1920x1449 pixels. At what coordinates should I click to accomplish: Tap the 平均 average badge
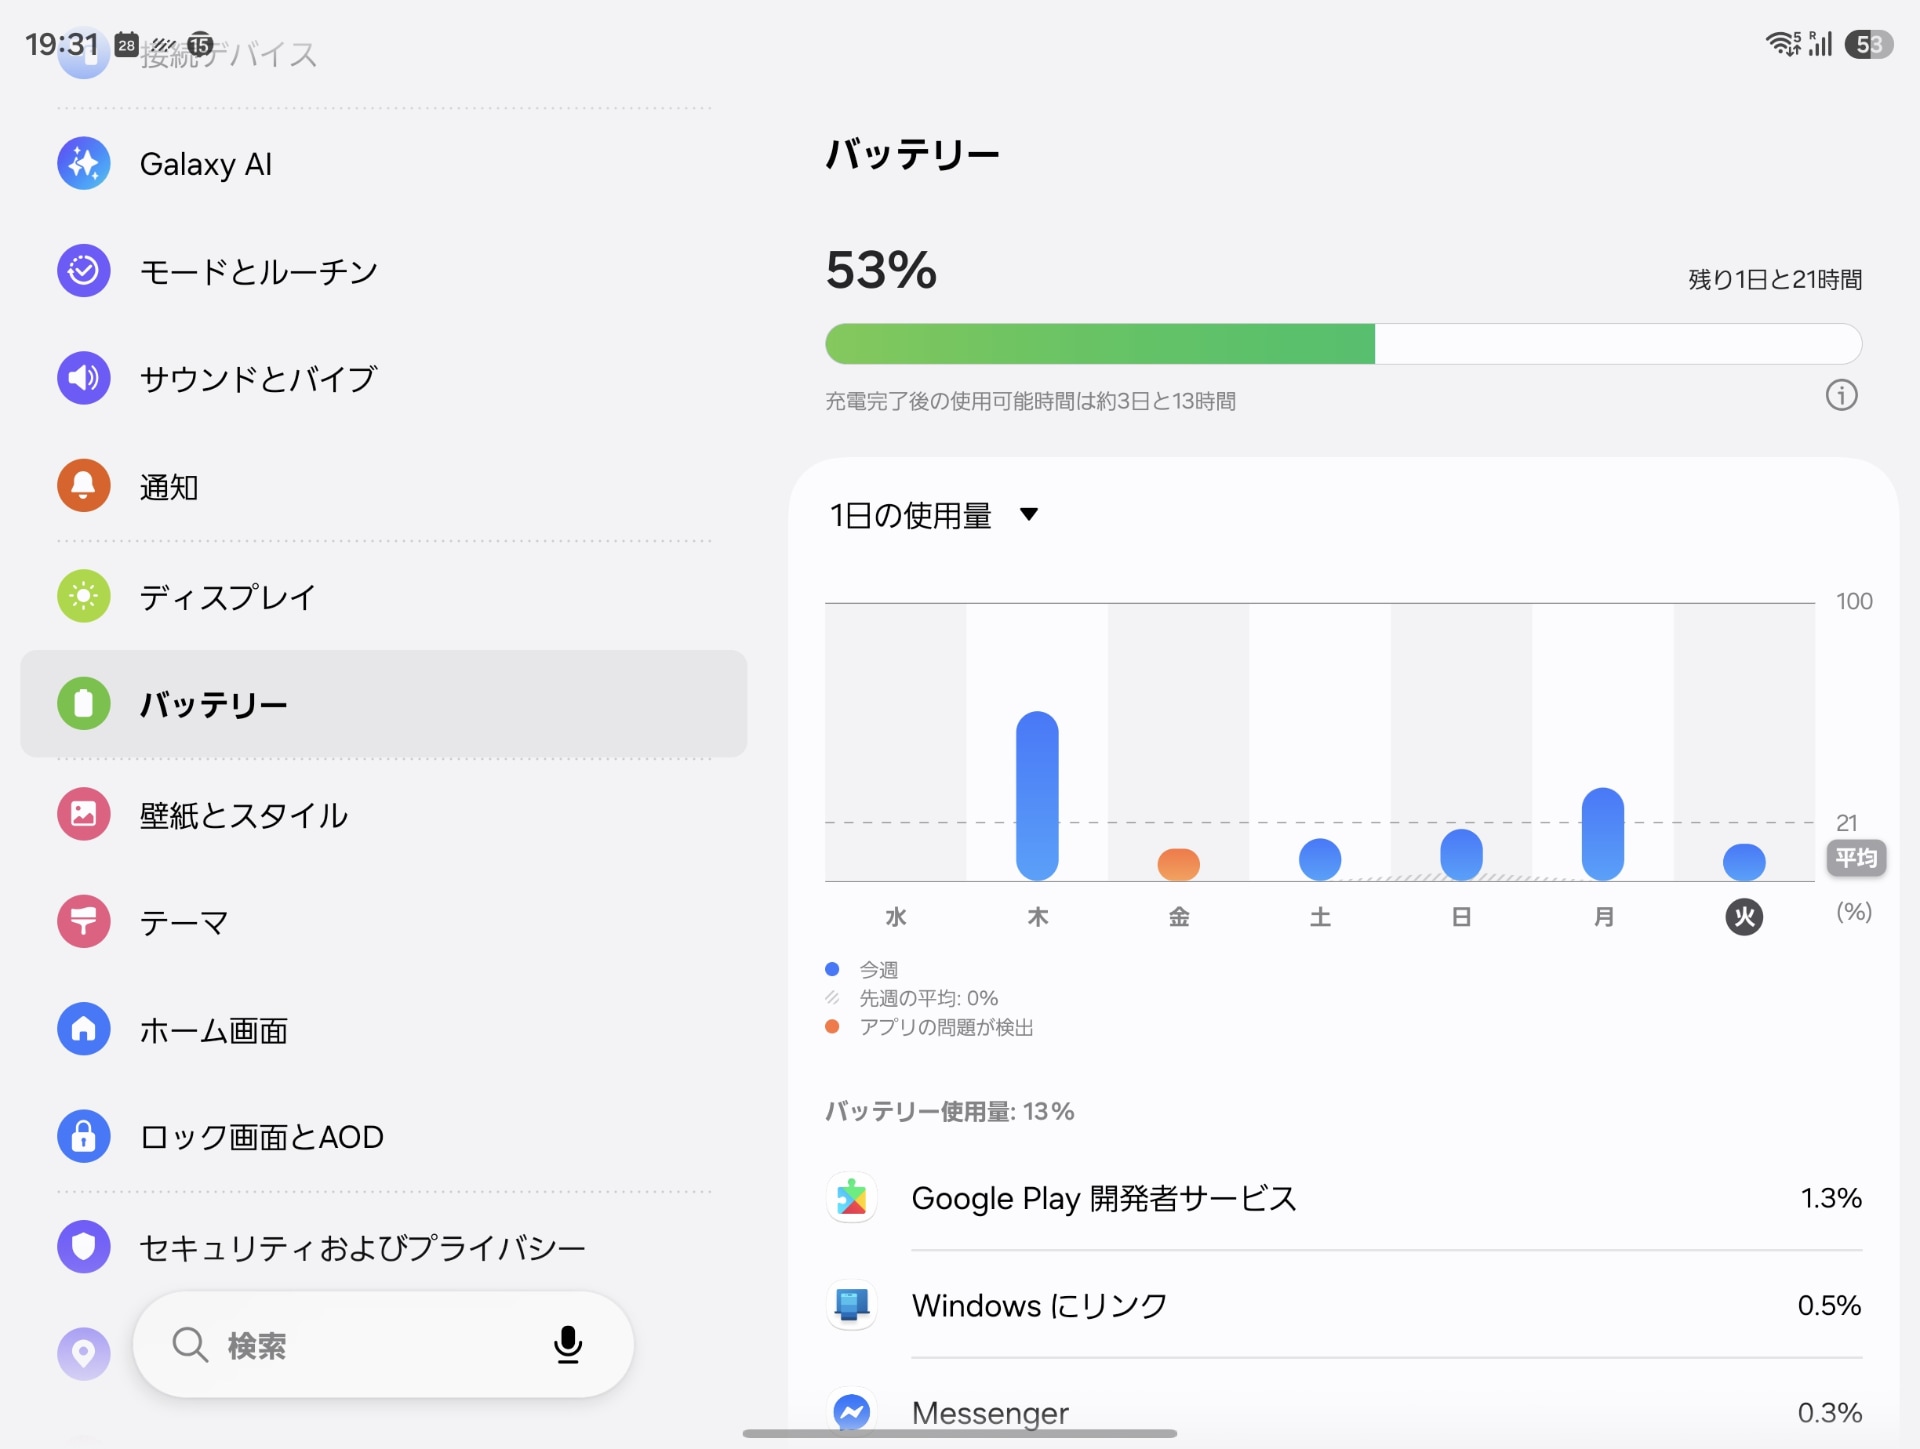[x=1856, y=858]
